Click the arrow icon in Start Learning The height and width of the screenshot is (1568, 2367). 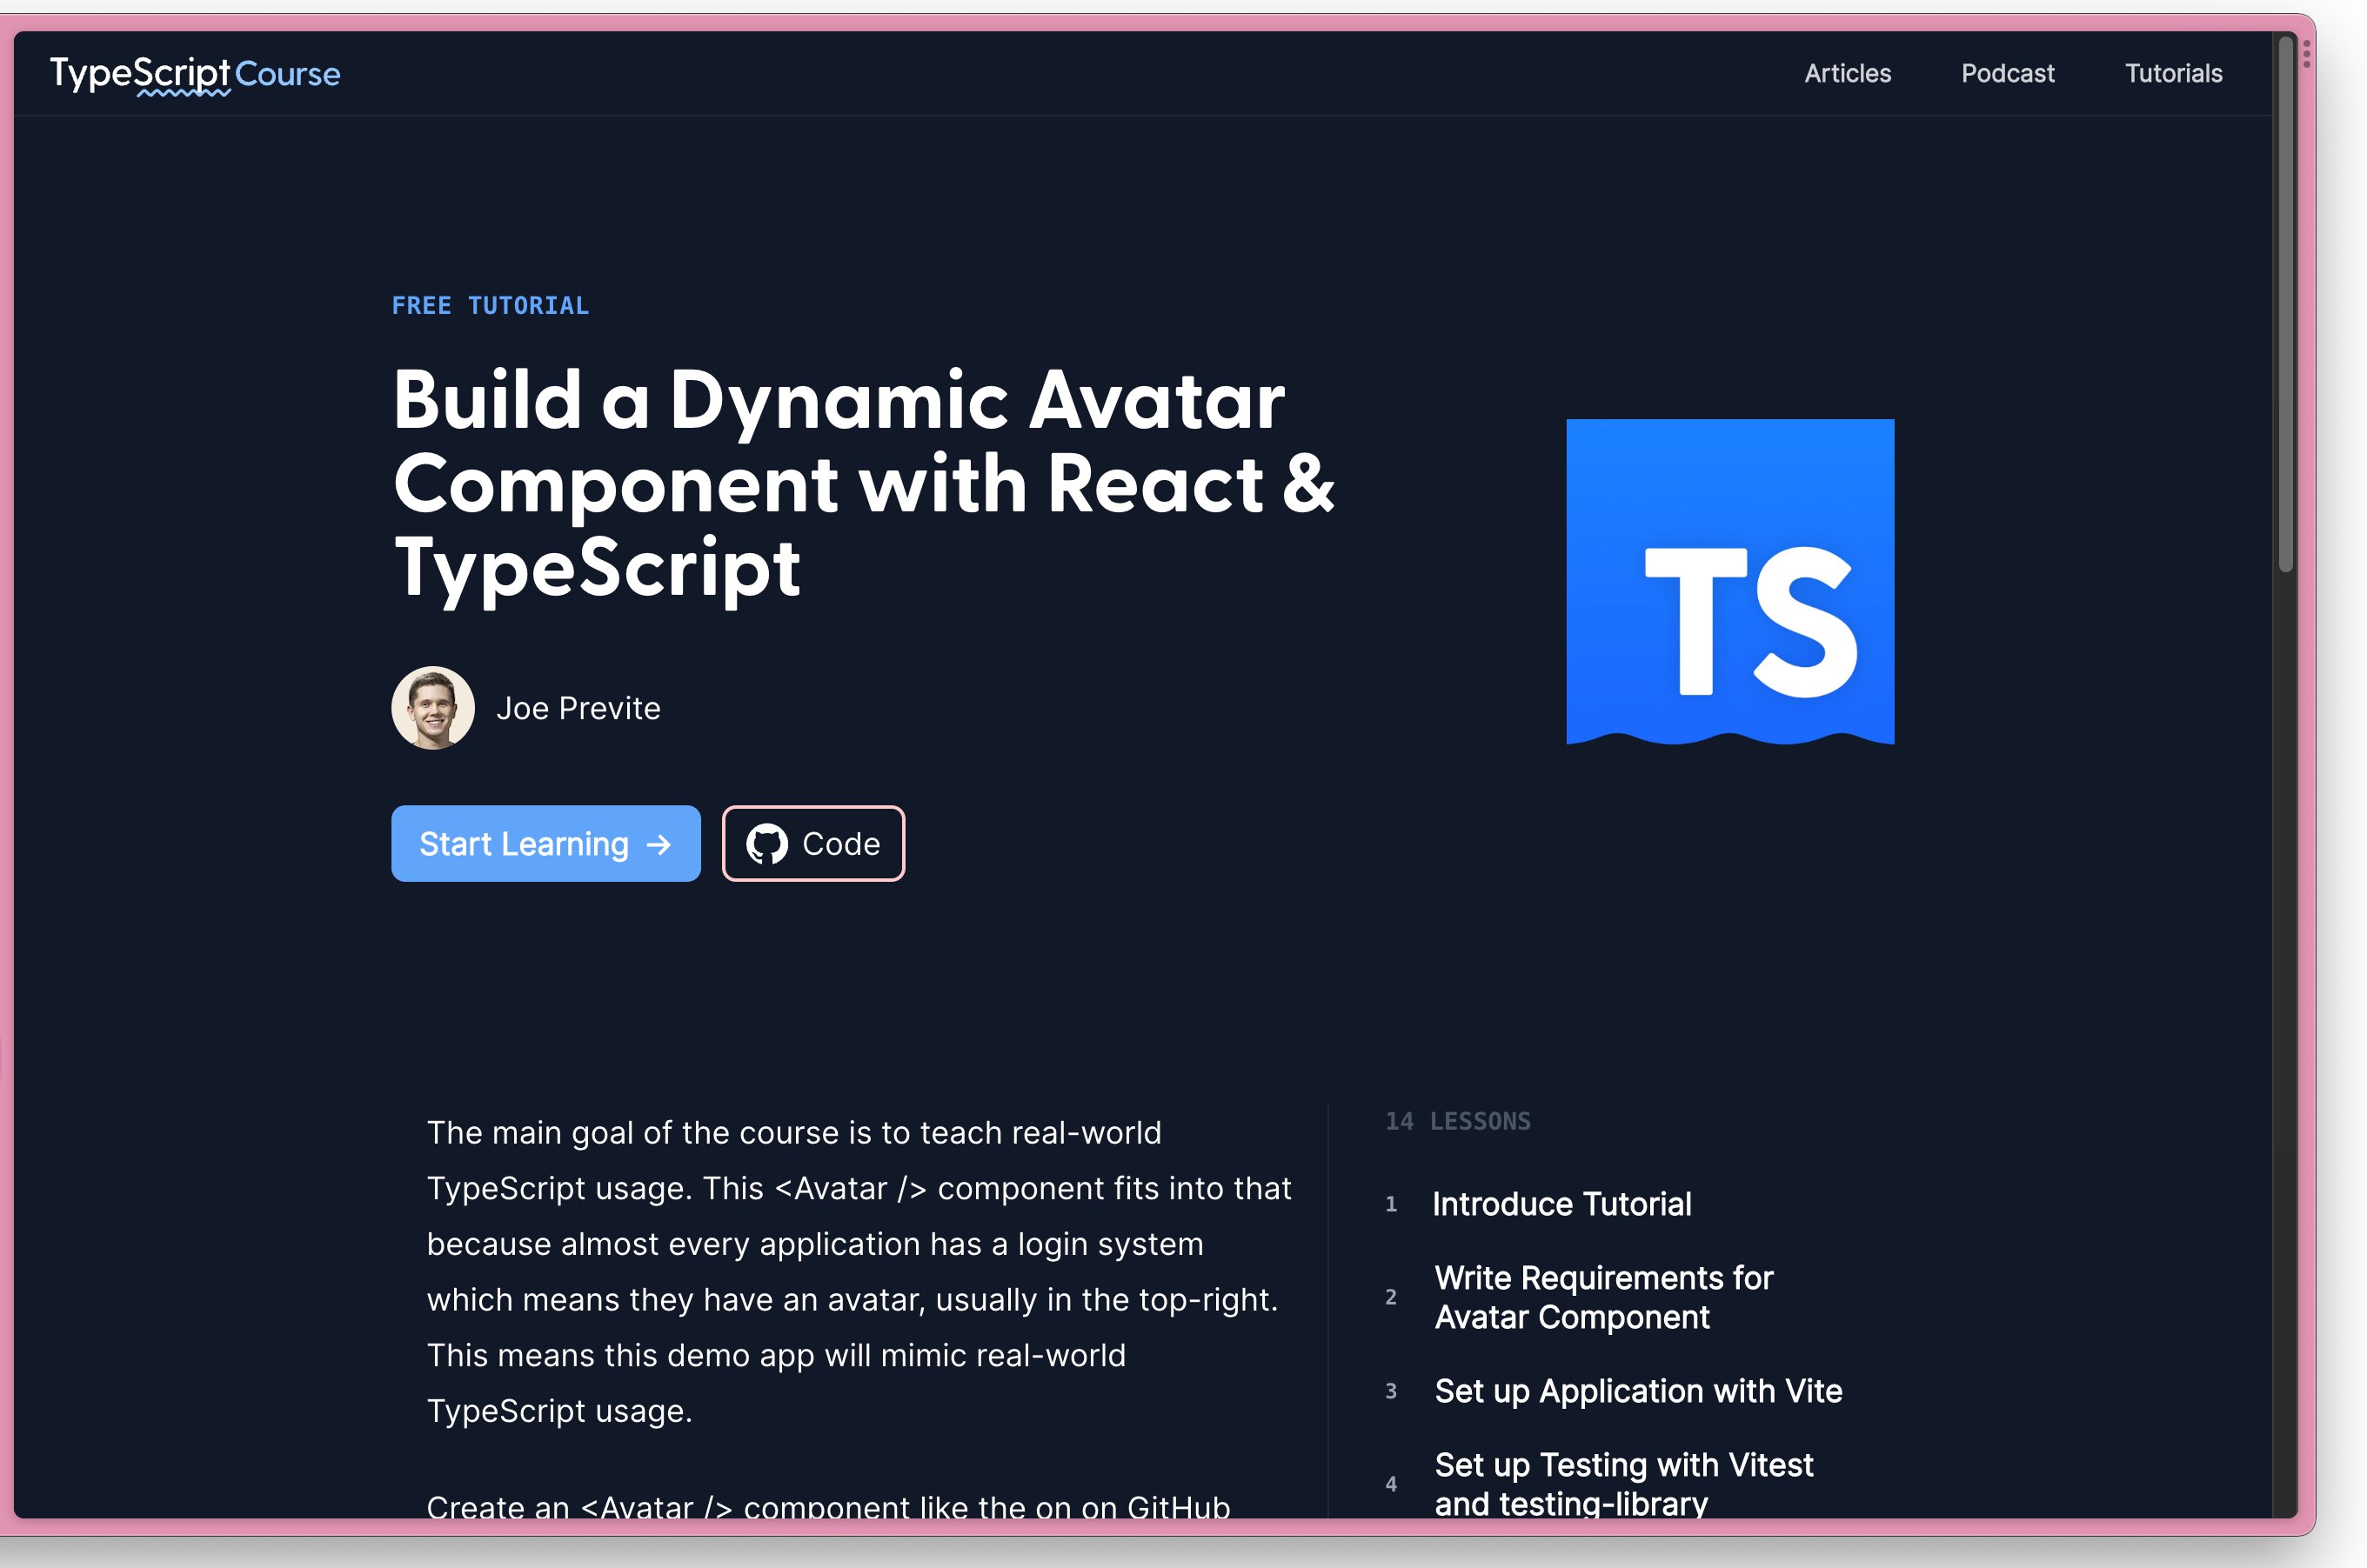click(x=659, y=845)
